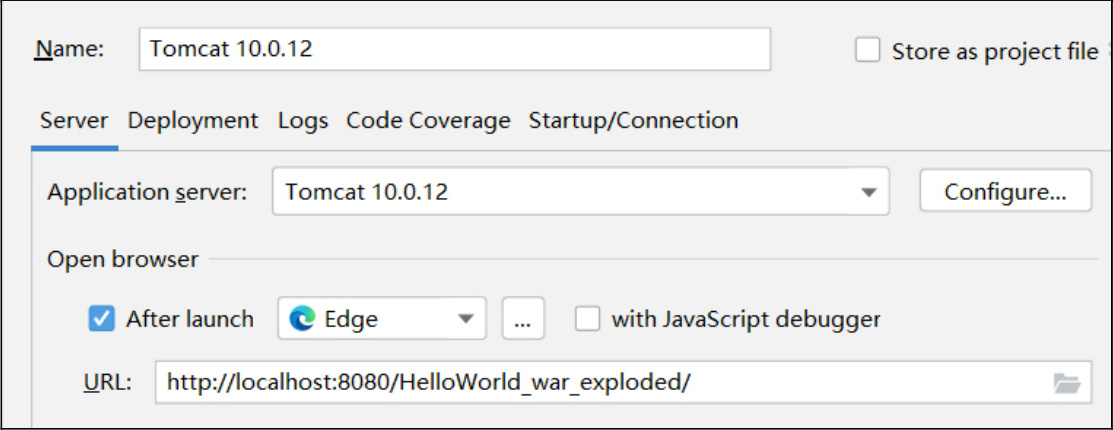Click the ellipsis button beside the browser dropdown
Viewport: 1113px width, 430px height.
tap(522, 320)
